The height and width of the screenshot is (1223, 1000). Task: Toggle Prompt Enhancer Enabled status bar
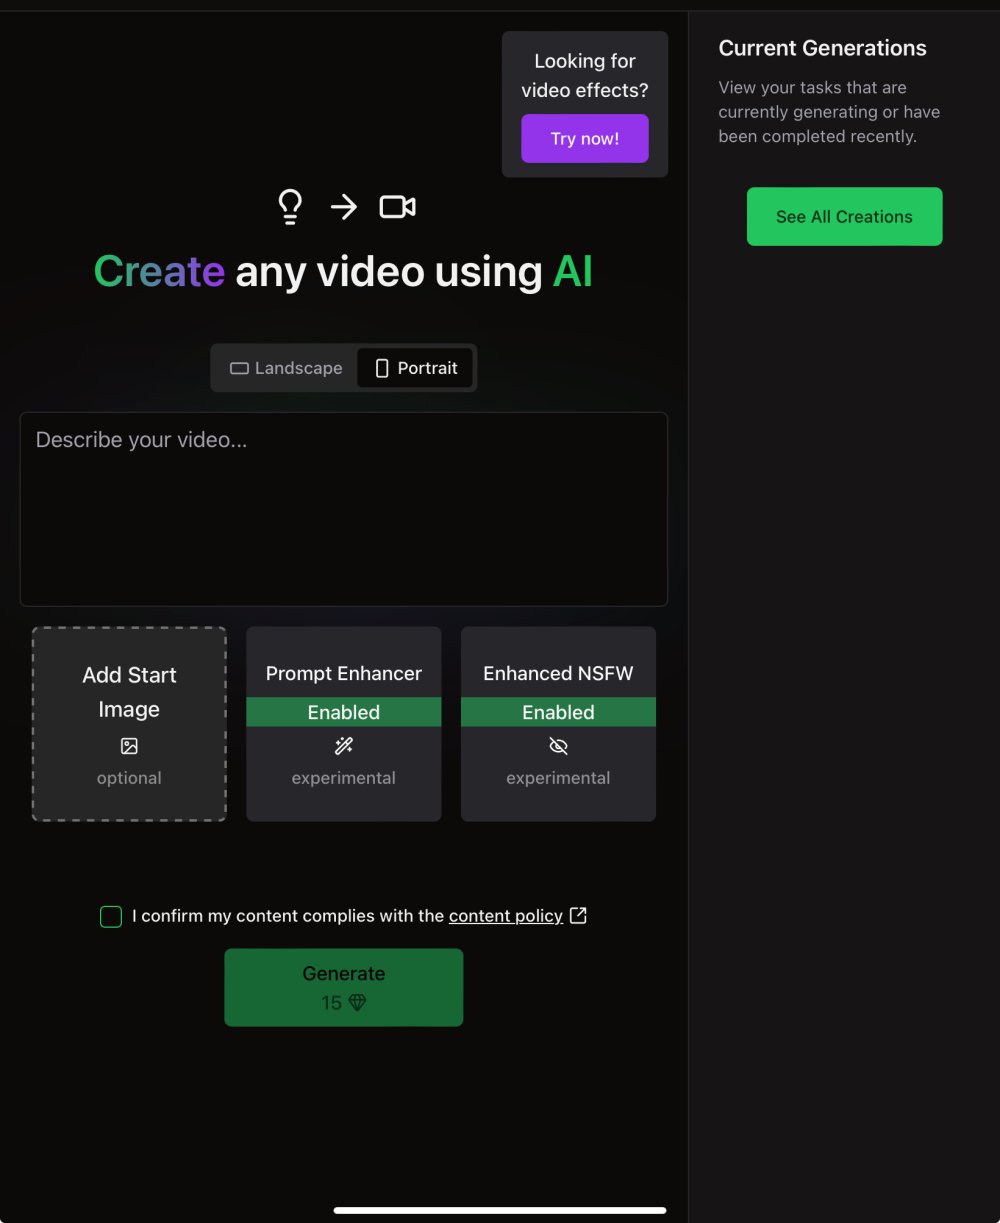coord(344,712)
